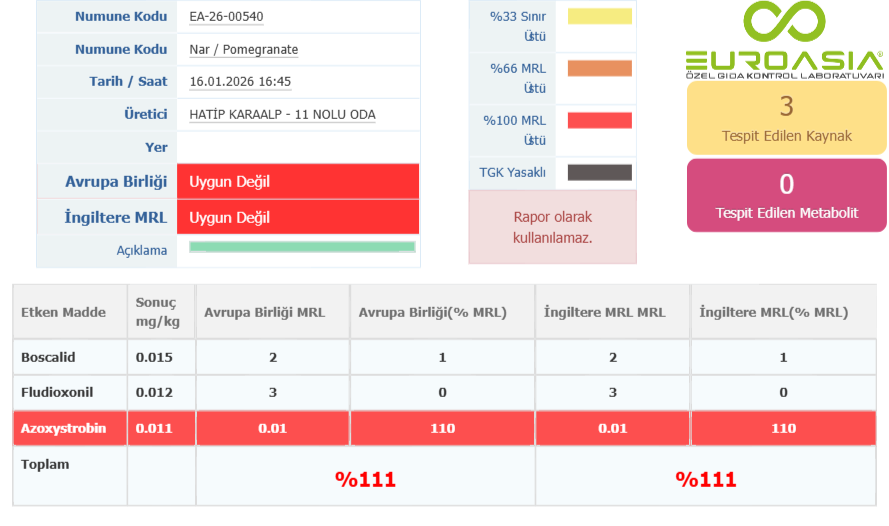Select the highlighted Azoxystrobin row

pos(63,428)
